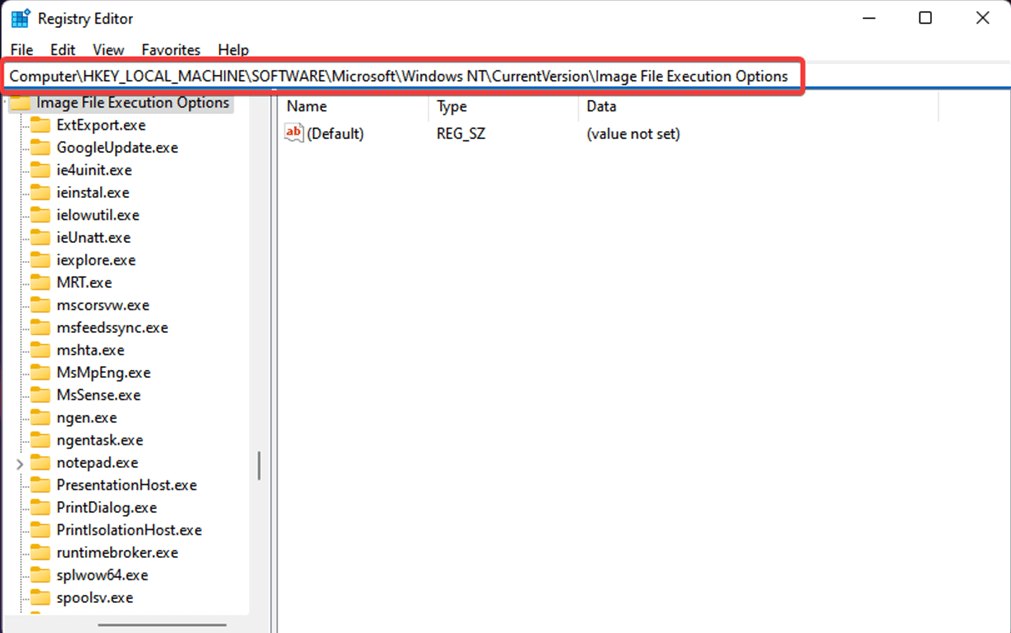1011x633 pixels.
Task: Click the tree pane vertical scrollbar thumb
Action: pos(259,465)
